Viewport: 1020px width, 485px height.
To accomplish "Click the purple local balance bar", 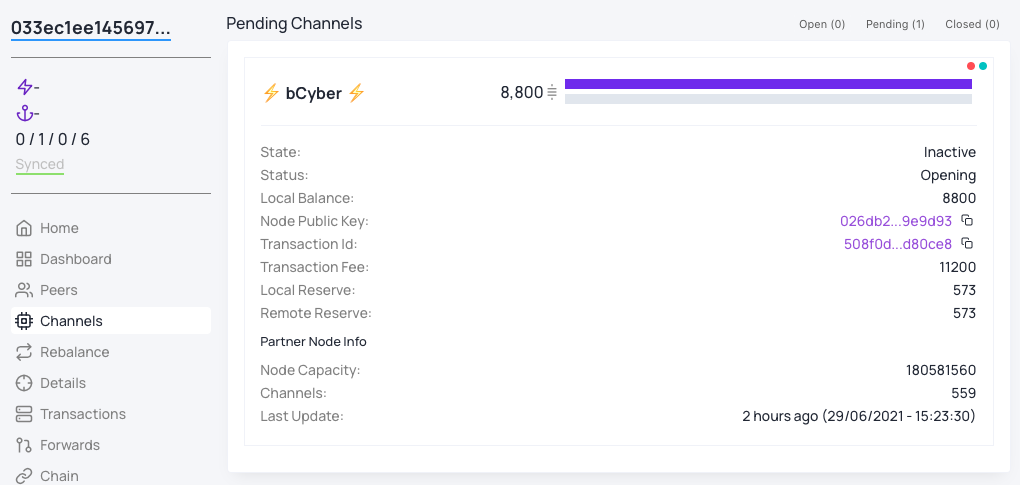I will [768, 84].
